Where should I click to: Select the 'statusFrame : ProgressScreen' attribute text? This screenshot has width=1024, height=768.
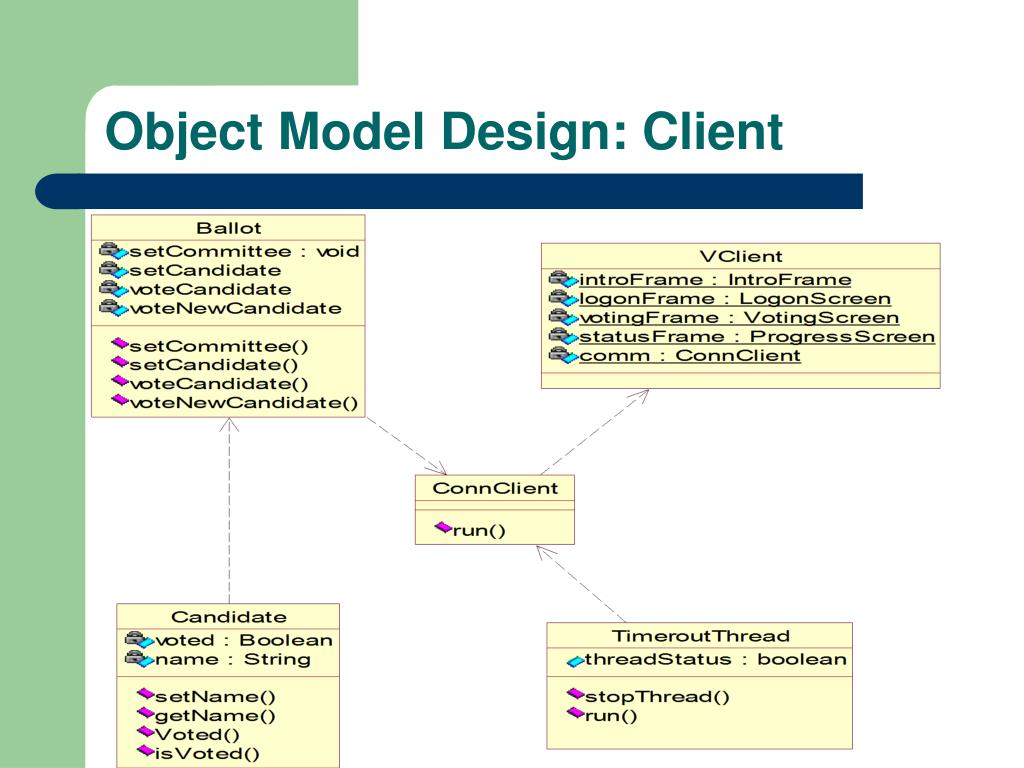[x=757, y=337]
